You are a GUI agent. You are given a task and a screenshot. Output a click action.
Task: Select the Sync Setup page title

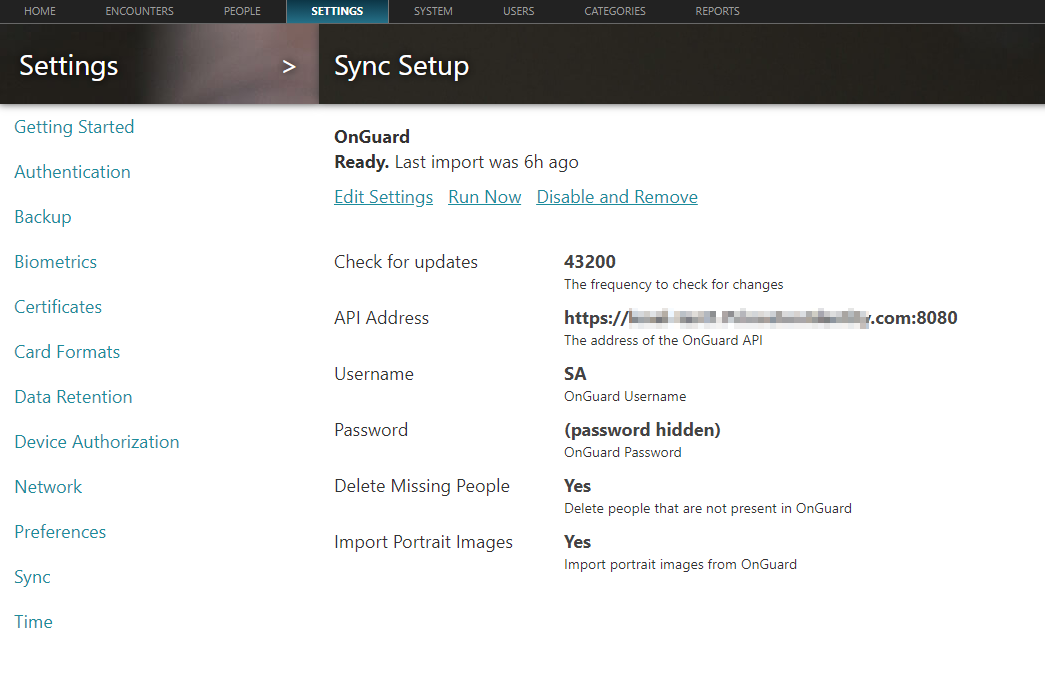(x=401, y=66)
